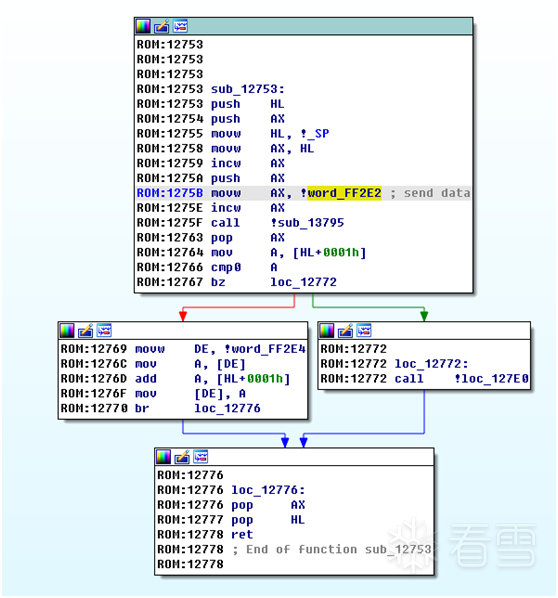Click the pencil icon of the loc_12772 node
Viewport: 558px width, 598px height.
pyautogui.click(x=345, y=331)
